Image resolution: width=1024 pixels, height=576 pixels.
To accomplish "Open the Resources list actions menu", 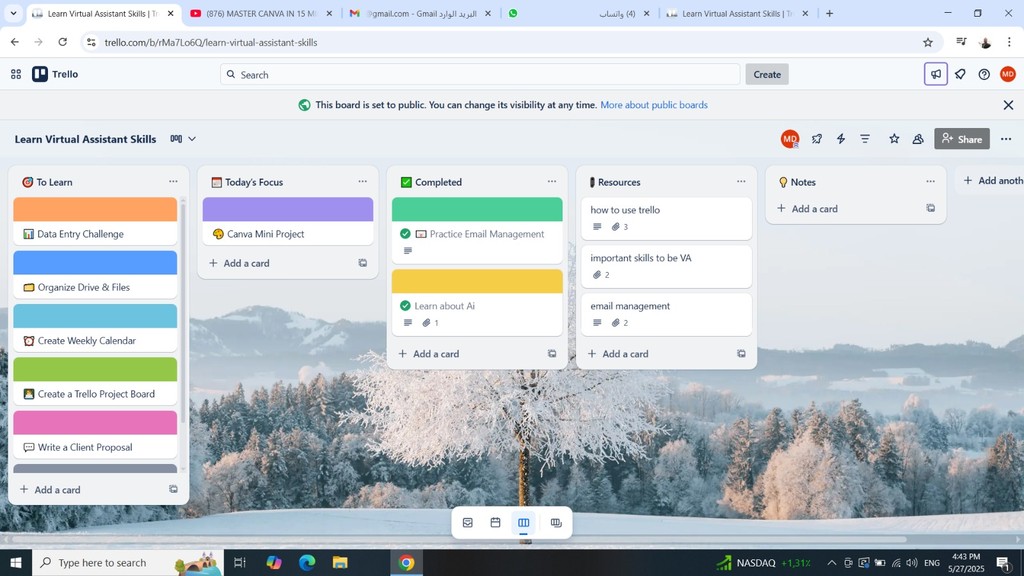I will click(x=741, y=182).
